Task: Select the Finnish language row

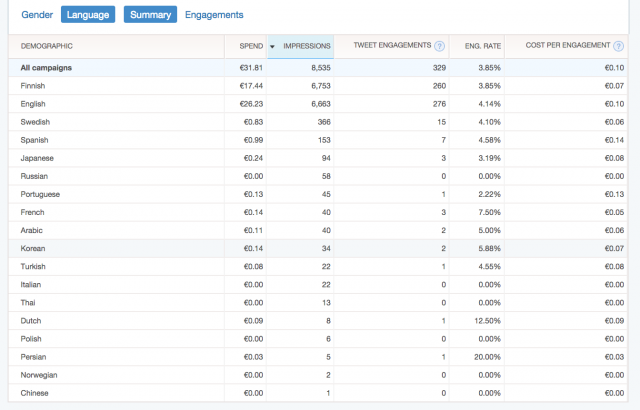Action: 33,86
